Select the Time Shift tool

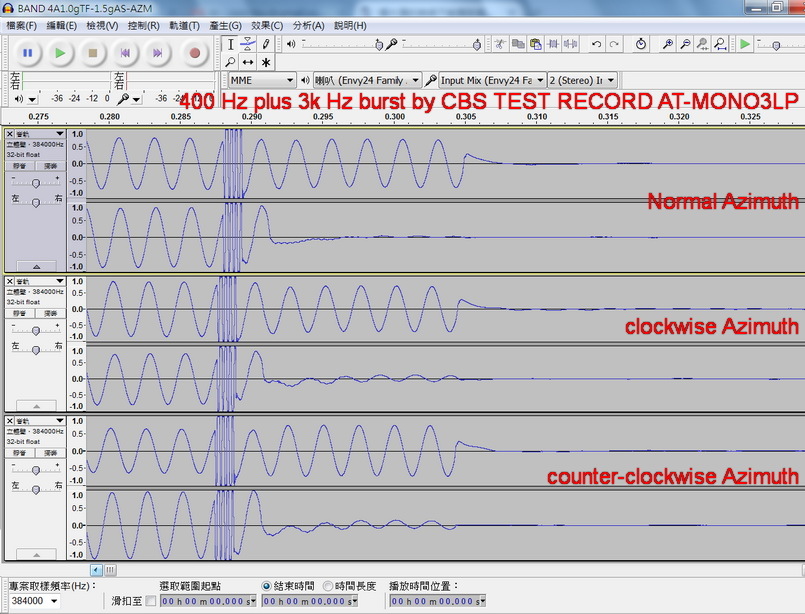pyautogui.click(x=248, y=62)
